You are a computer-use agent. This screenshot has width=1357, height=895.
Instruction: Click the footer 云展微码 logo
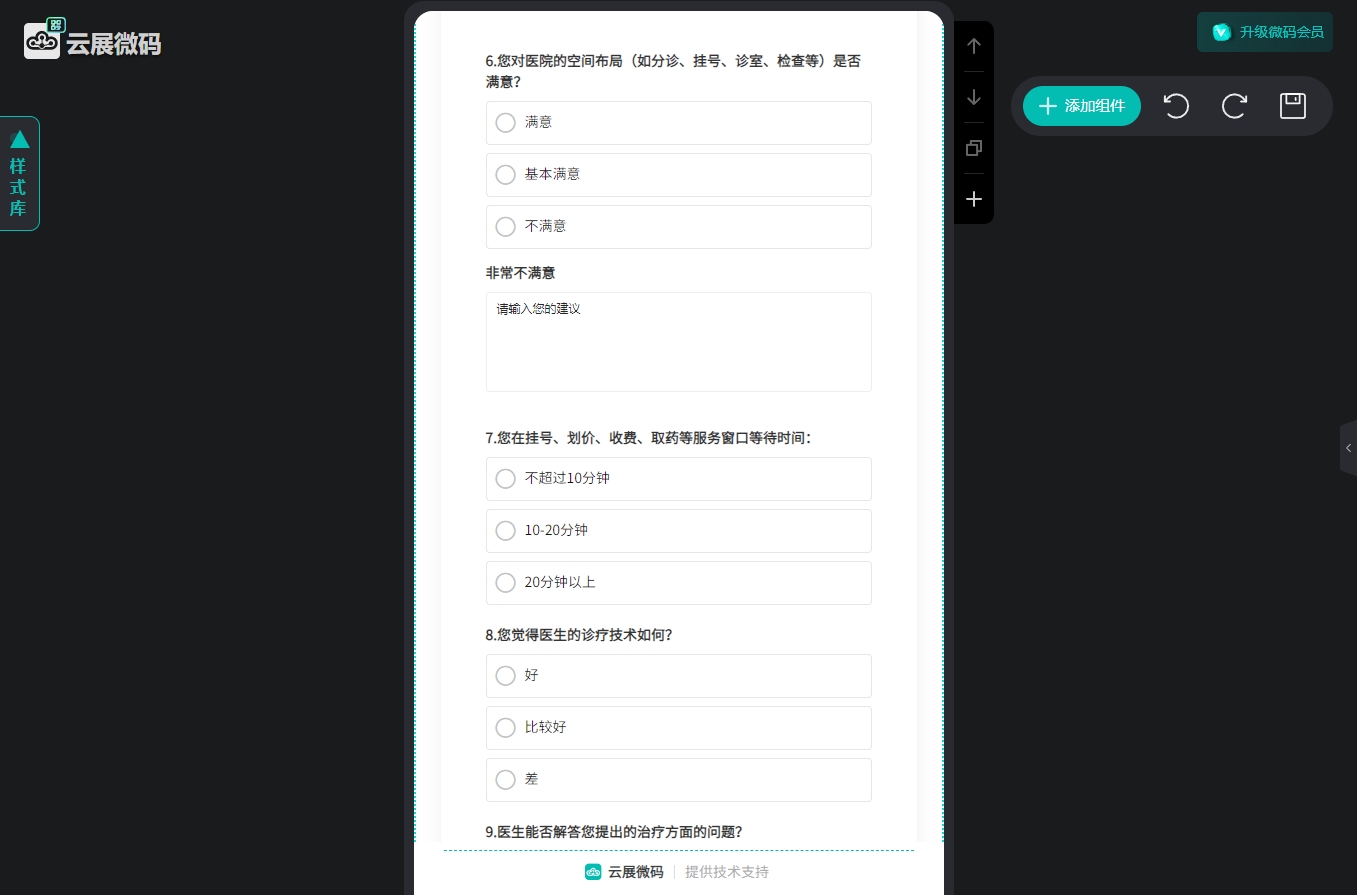click(x=624, y=872)
